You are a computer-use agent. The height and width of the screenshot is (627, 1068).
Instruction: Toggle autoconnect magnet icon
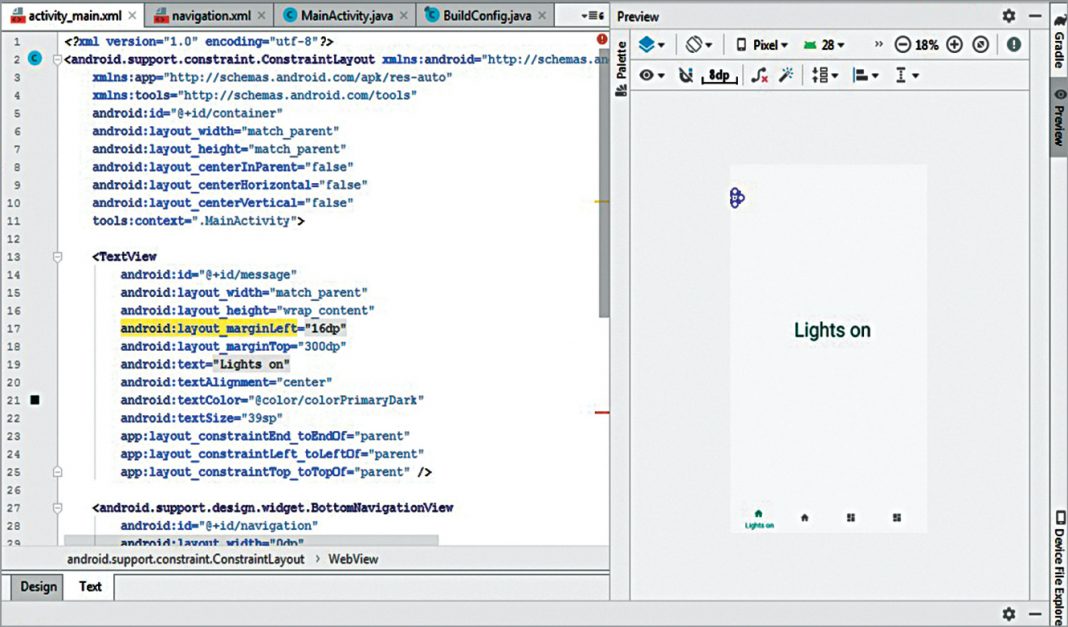click(686, 75)
